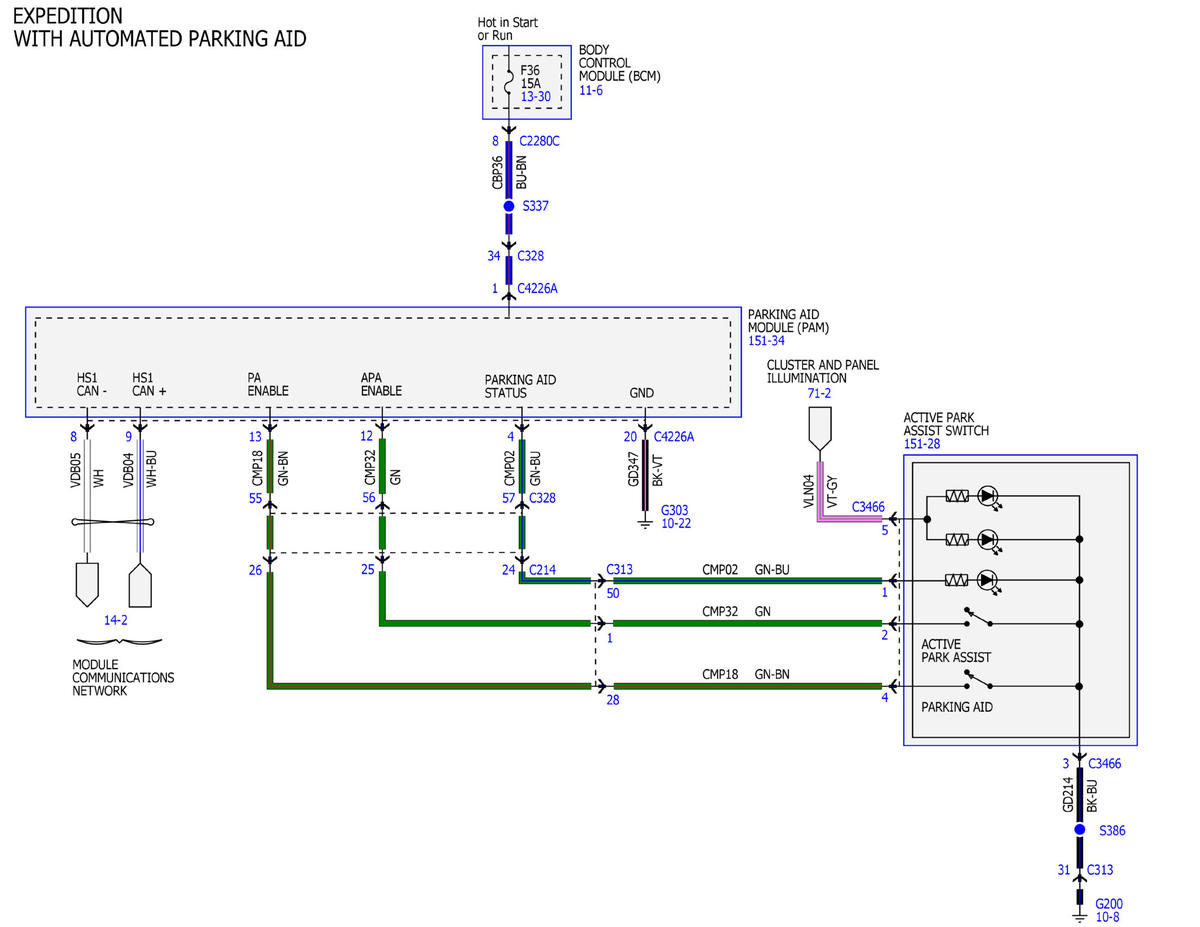Click the Hot in Start or Run text
This screenshot has height=927, width=1200.
click(508, 29)
